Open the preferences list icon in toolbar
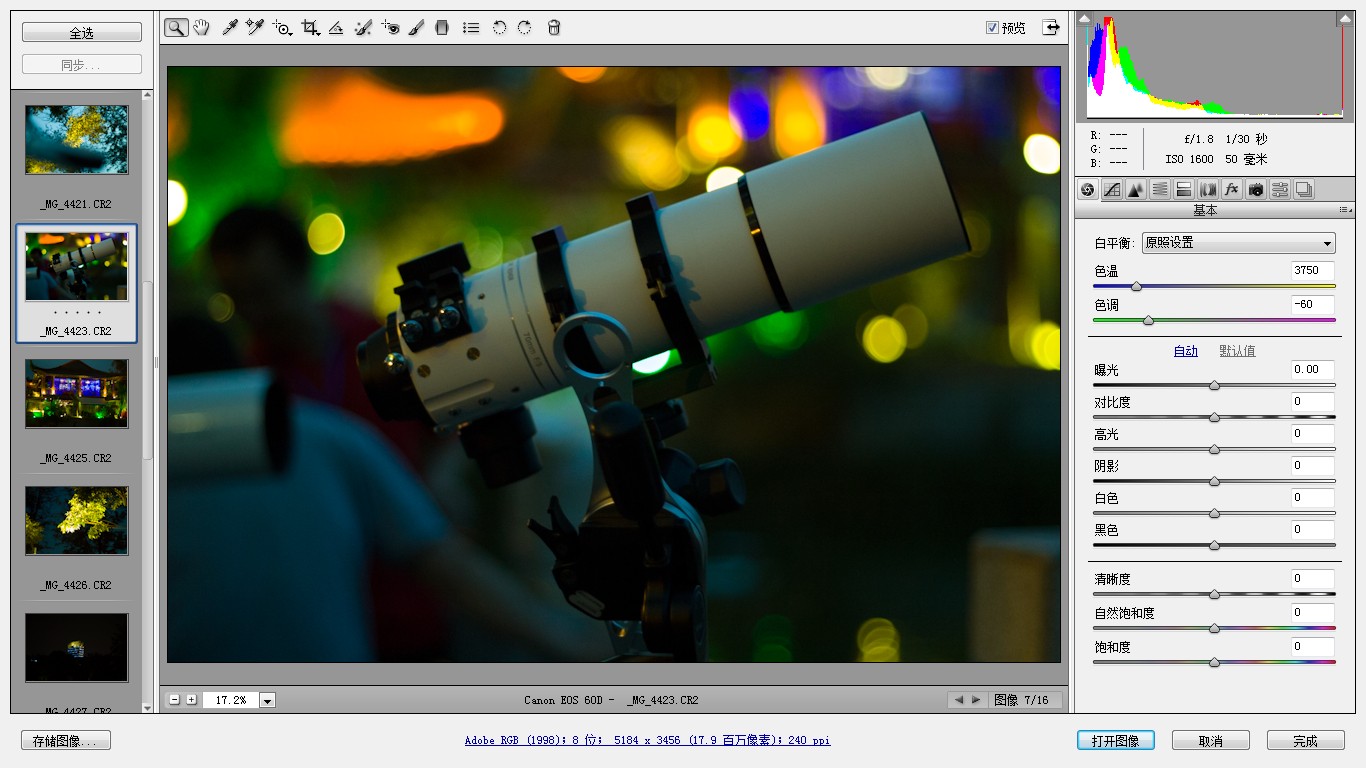Screen dimensions: 1366x768 point(471,28)
